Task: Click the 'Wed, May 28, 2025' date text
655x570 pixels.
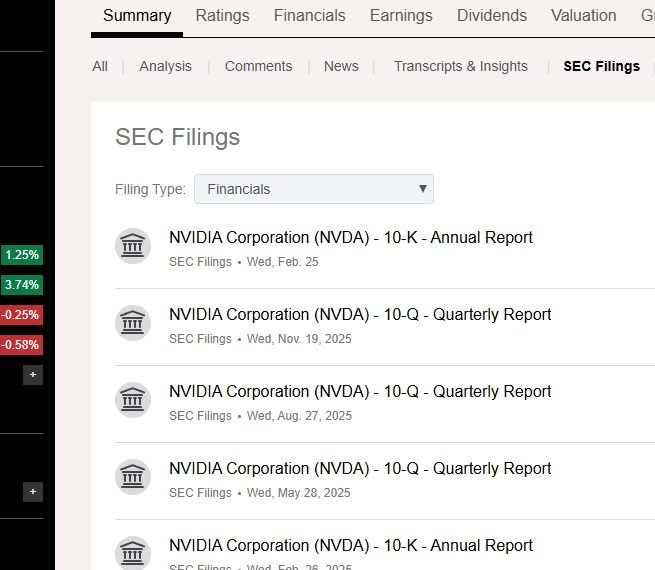Action: (x=298, y=493)
